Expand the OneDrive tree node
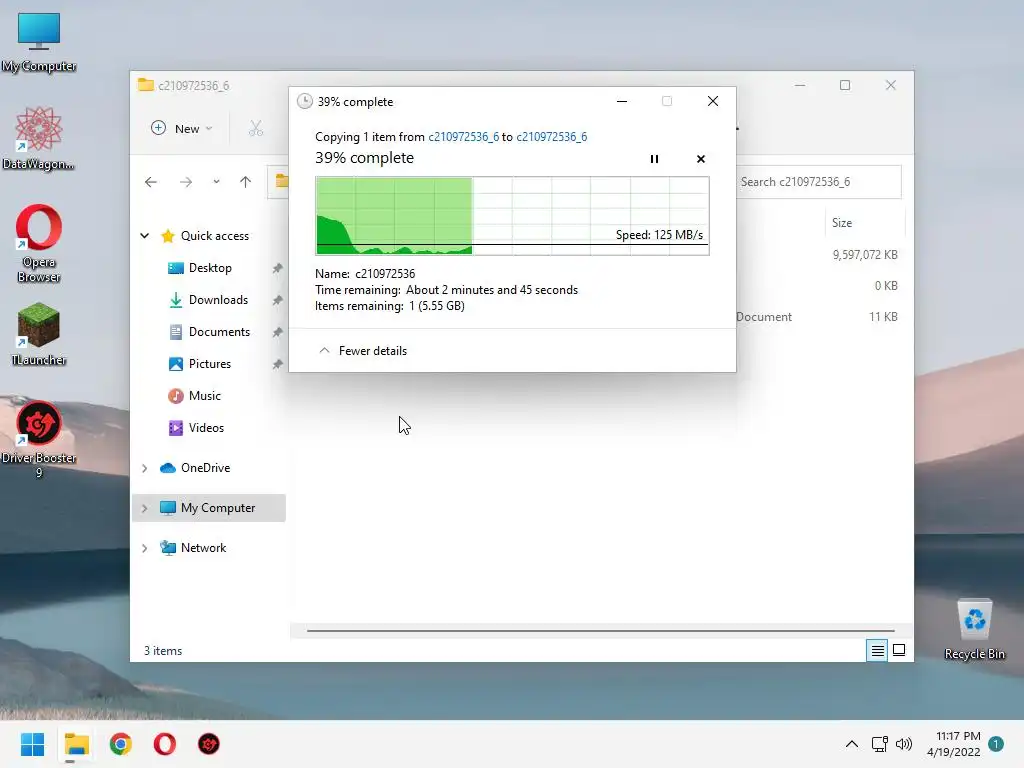1024x768 pixels. coord(145,468)
